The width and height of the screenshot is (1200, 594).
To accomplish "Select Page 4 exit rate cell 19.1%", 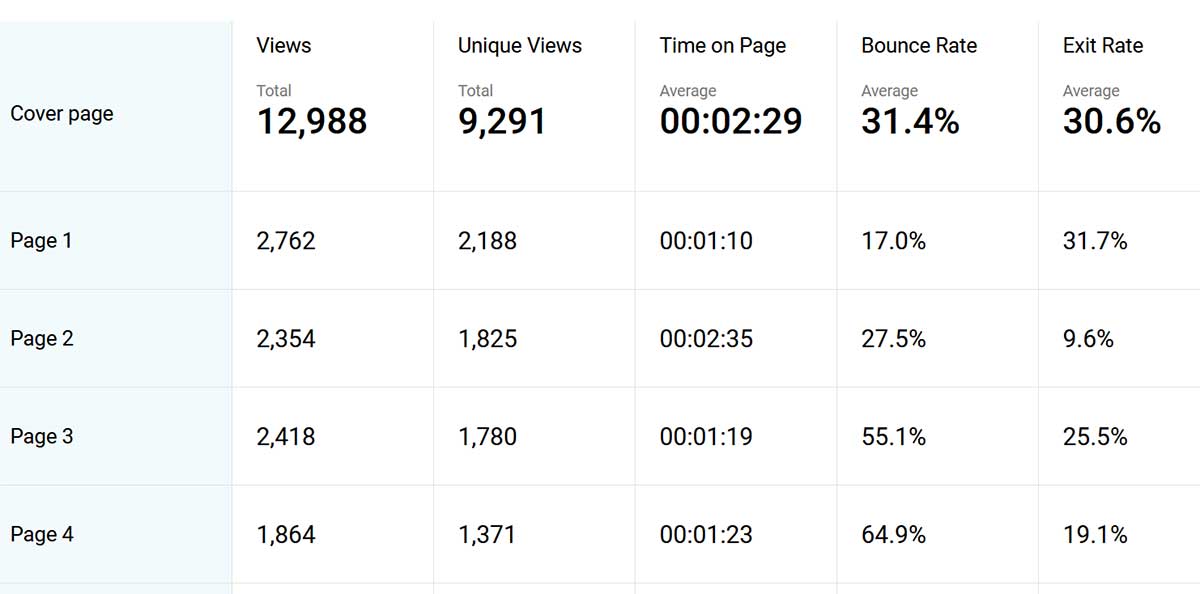I will tap(1095, 535).
